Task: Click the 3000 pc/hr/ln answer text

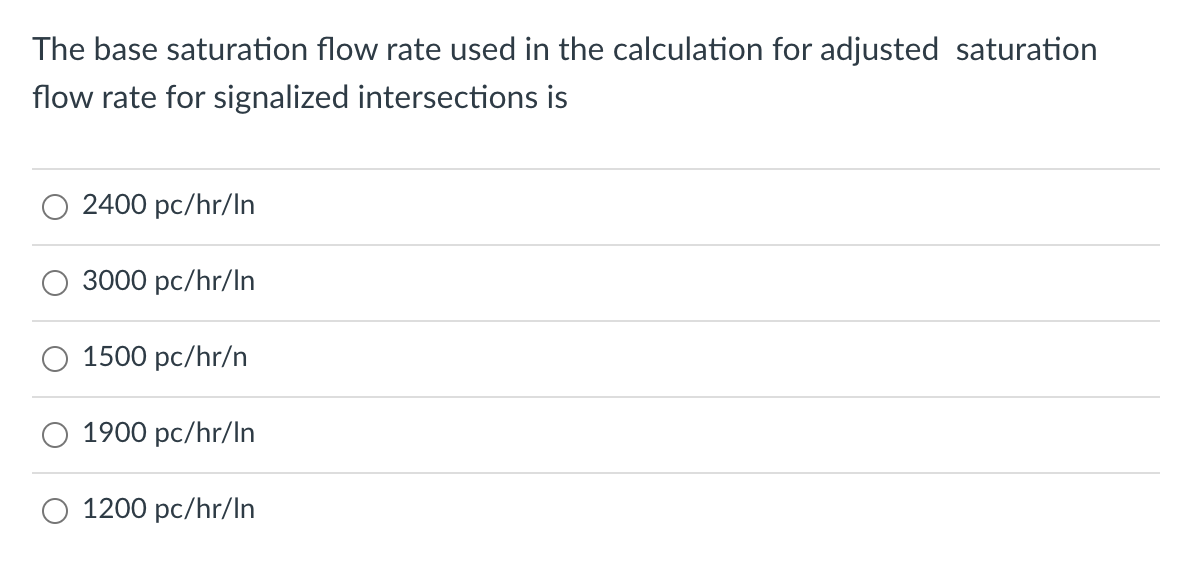Action: [168, 282]
